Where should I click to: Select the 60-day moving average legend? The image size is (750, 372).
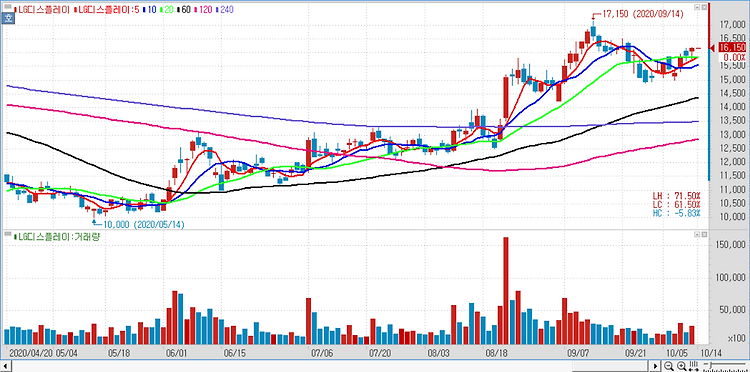[x=184, y=10]
